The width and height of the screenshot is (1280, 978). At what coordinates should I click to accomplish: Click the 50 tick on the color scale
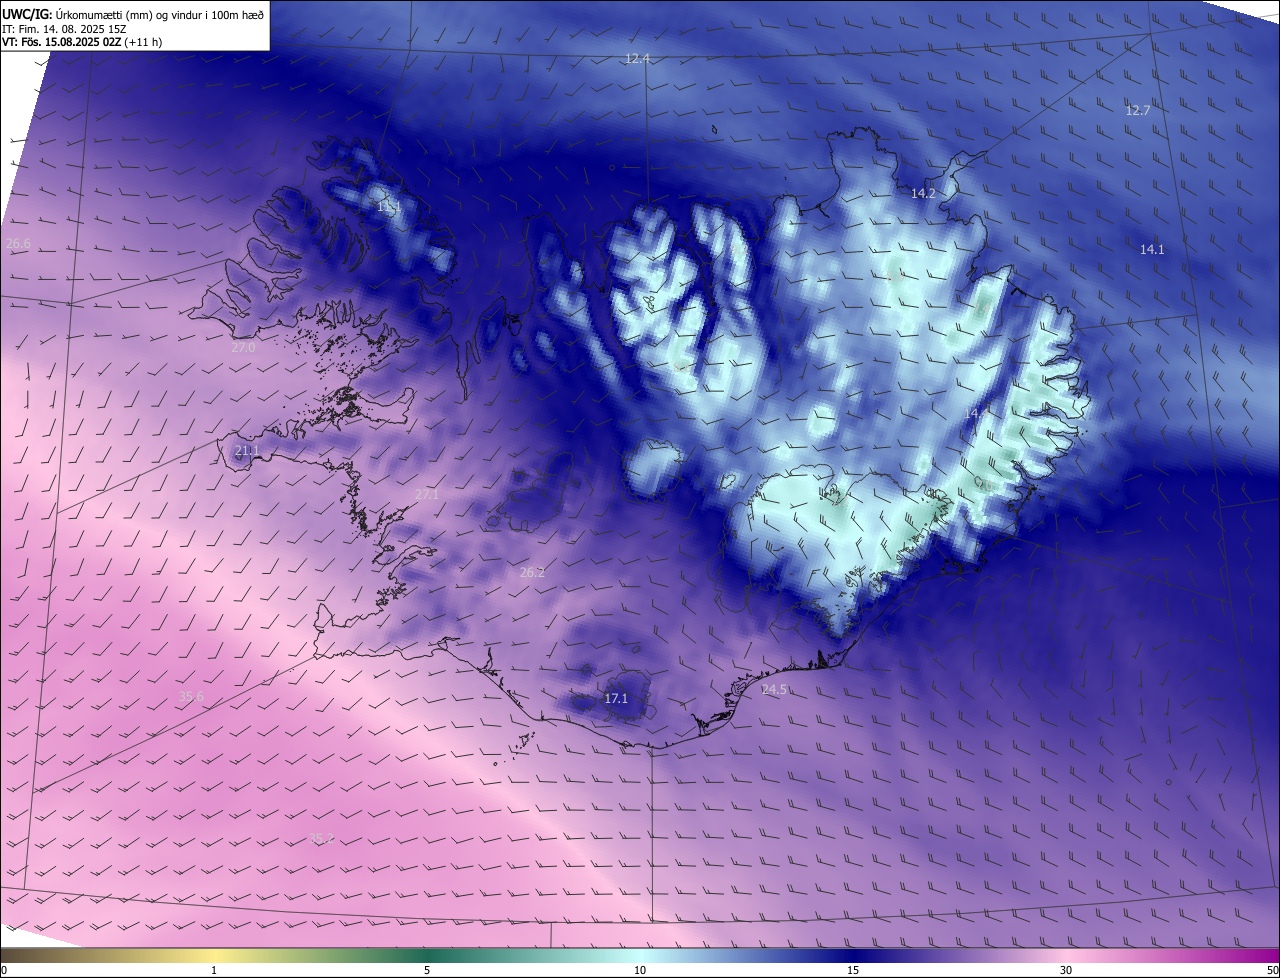click(x=1272, y=970)
